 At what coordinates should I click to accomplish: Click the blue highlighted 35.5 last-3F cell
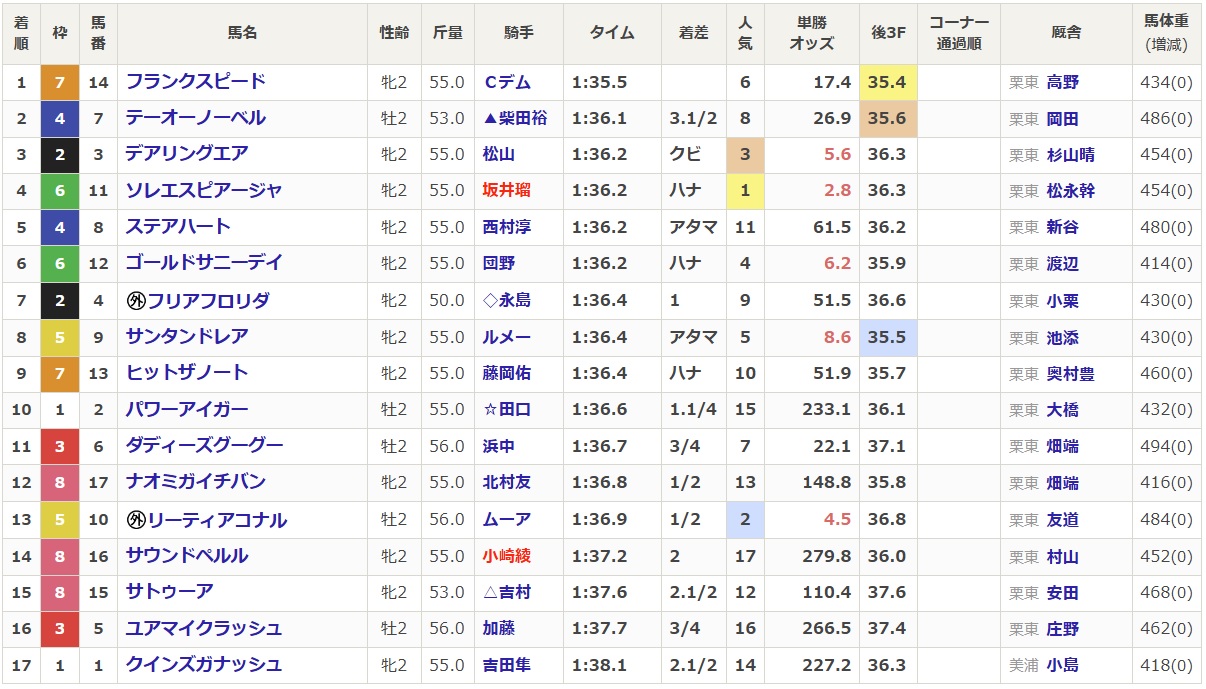coord(887,337)
